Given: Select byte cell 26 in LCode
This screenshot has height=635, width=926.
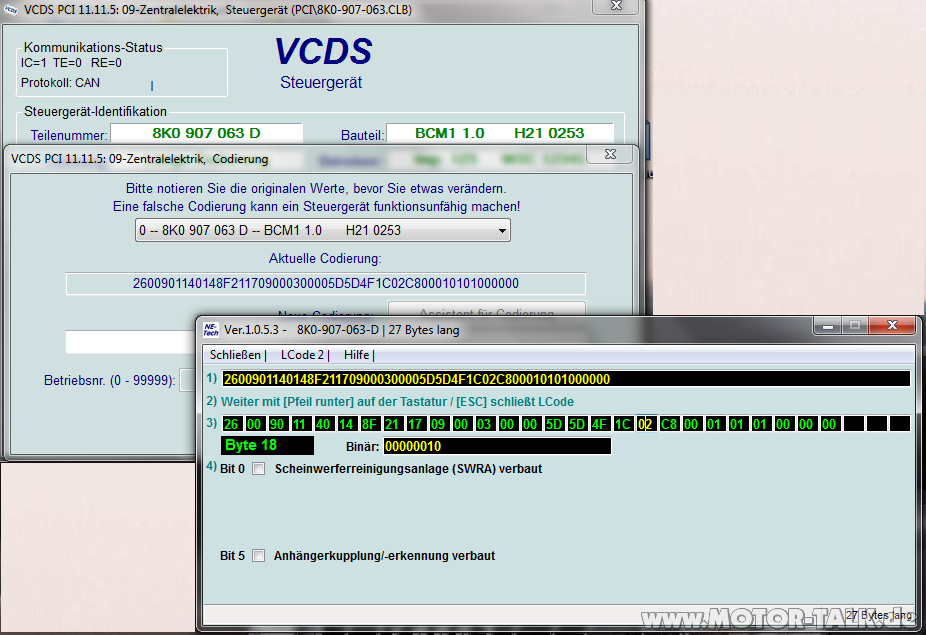Looking at the screenshot, I should [232, 424].
